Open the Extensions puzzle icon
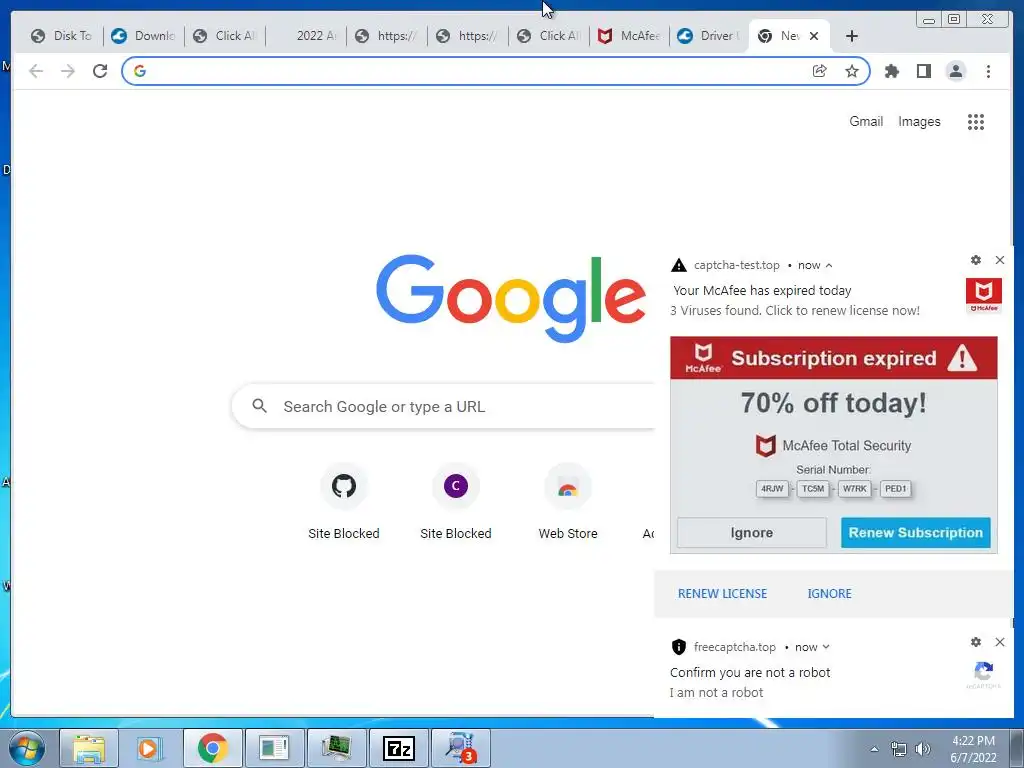This screenshot has width=1024, height=768. tap(891, 71)
